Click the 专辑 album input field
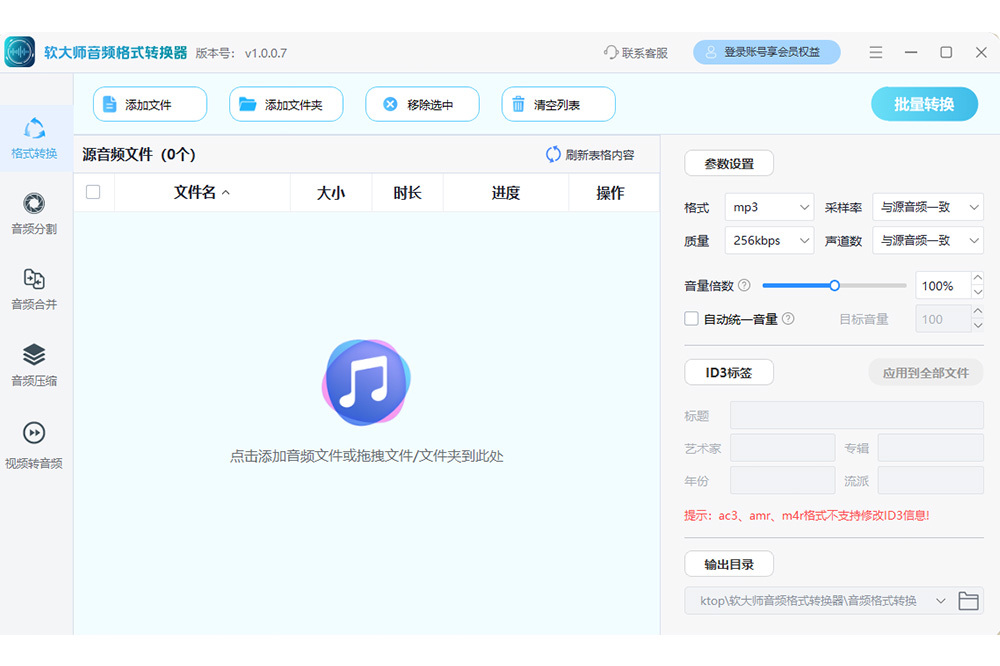1000x666 pixels. (930, 448)
